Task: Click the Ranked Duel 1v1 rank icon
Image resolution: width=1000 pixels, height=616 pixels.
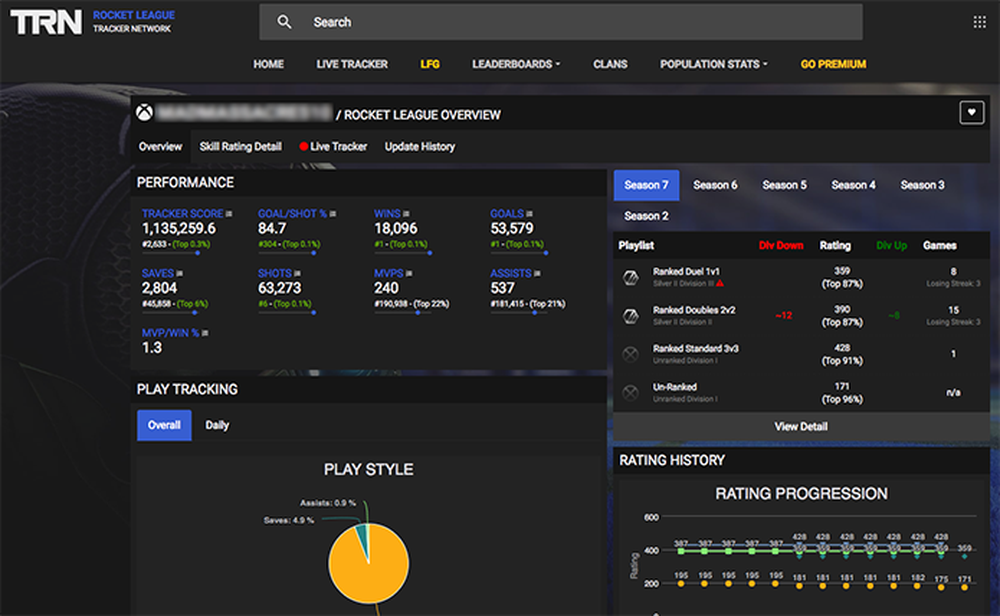Action: click(x=630, y=278)
